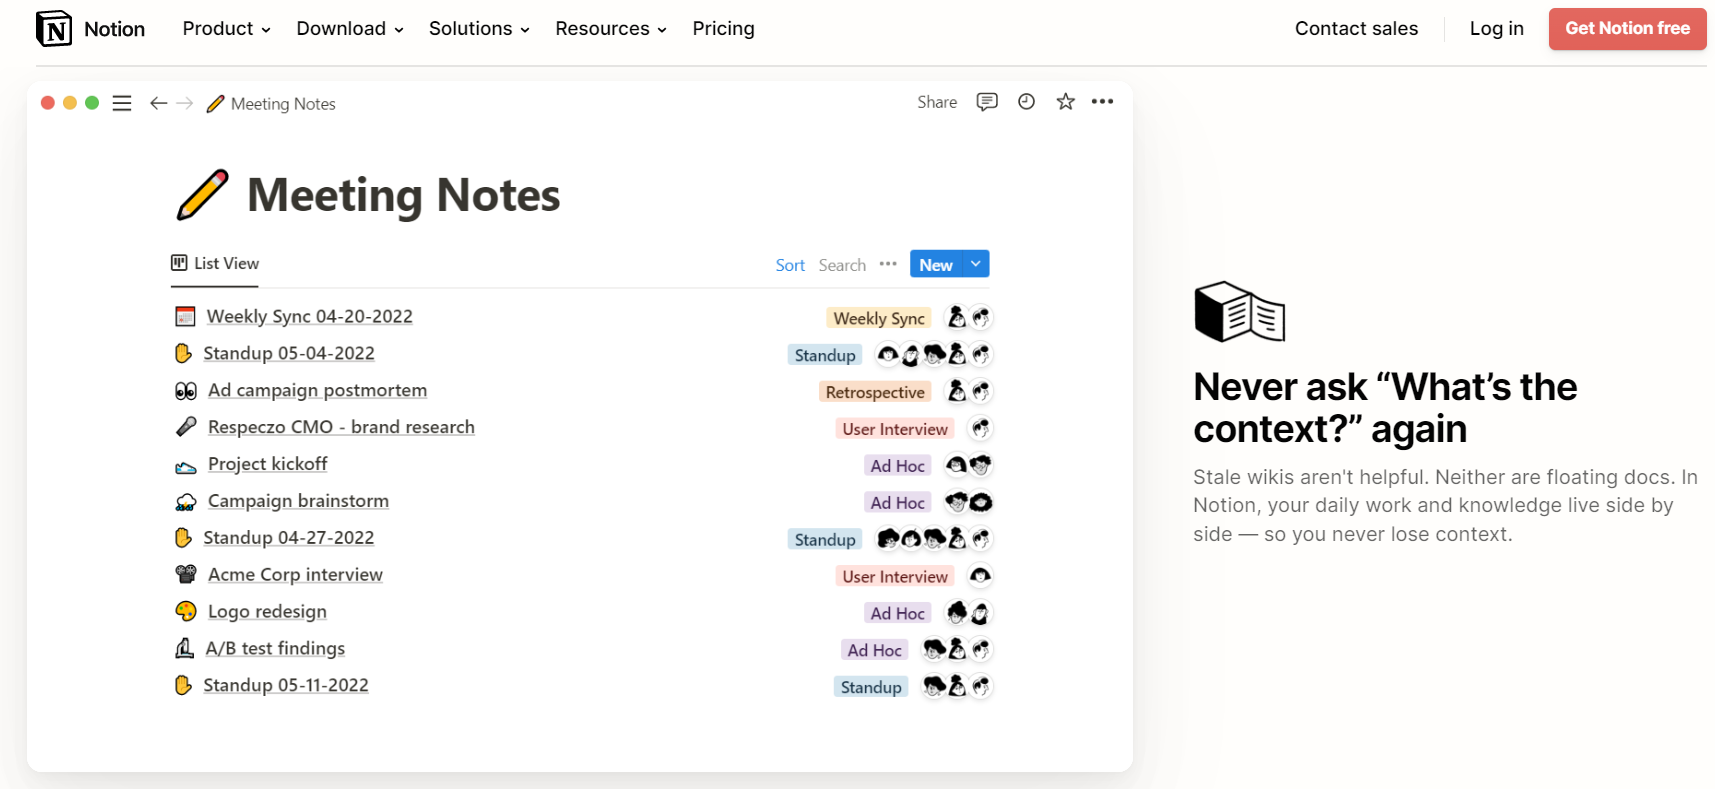Screen dimensions: 1715x789
Task: Click the large pencil icon beside title
Action: coord(202,195)
